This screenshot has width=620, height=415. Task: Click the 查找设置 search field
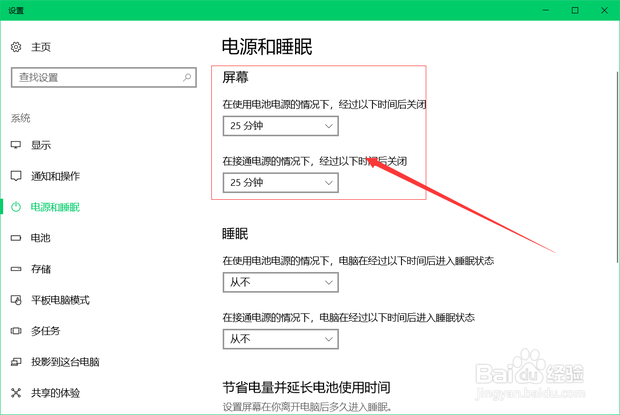point(104,77)
